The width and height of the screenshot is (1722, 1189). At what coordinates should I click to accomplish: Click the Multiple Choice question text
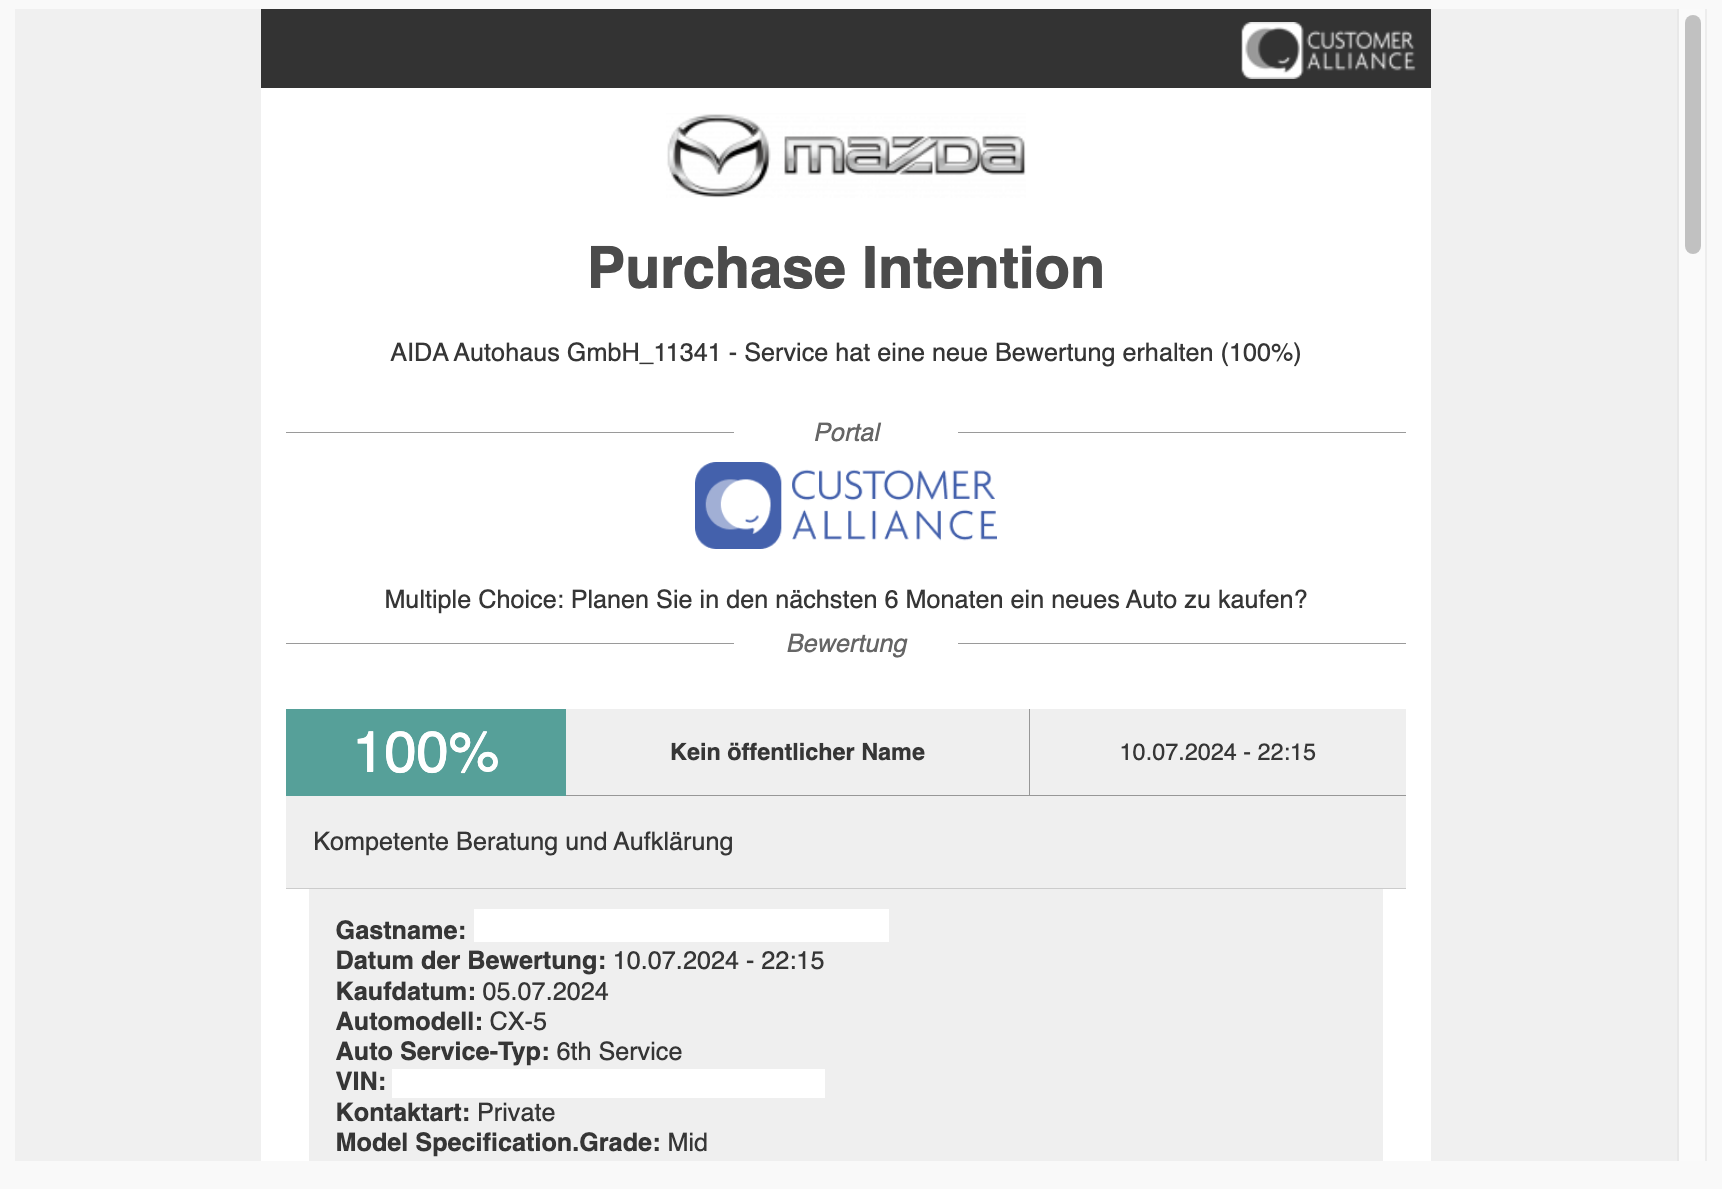point(846,599)
